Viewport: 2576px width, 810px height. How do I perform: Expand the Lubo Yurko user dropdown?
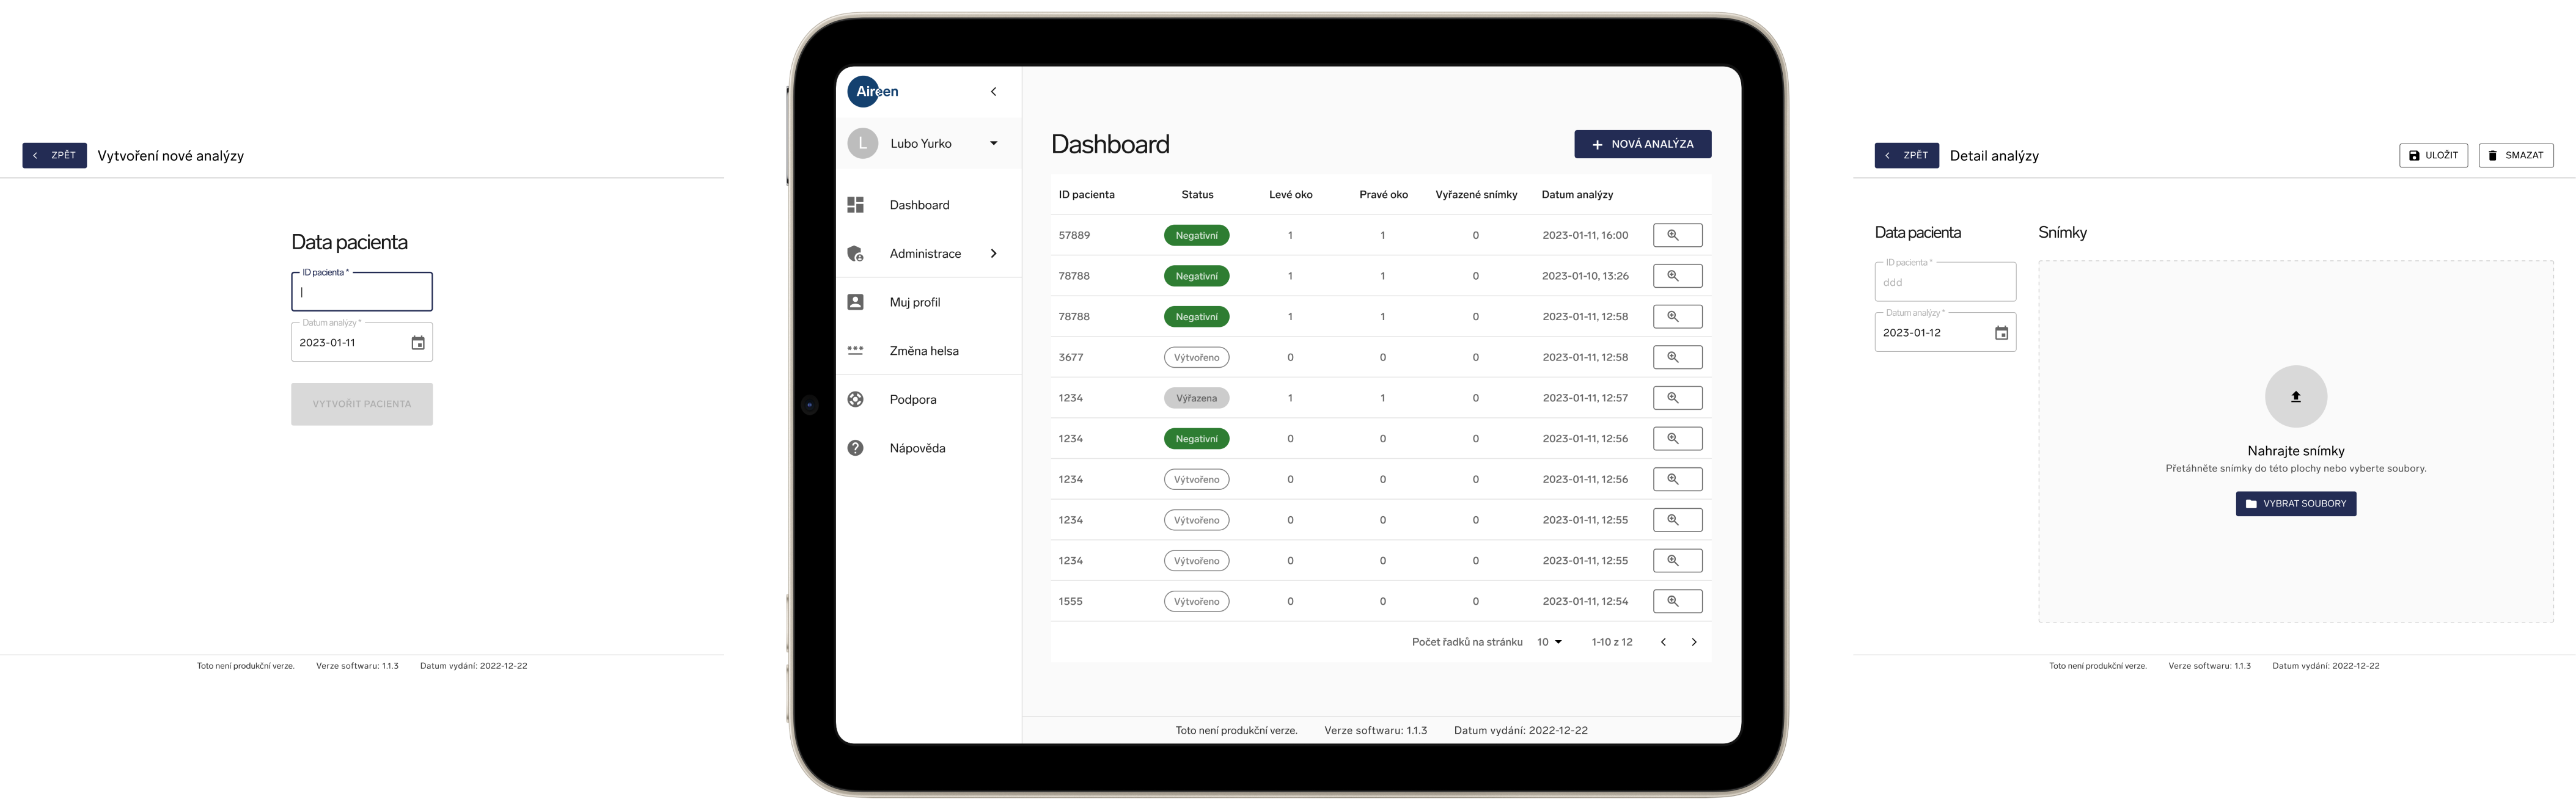pos(993,143)
